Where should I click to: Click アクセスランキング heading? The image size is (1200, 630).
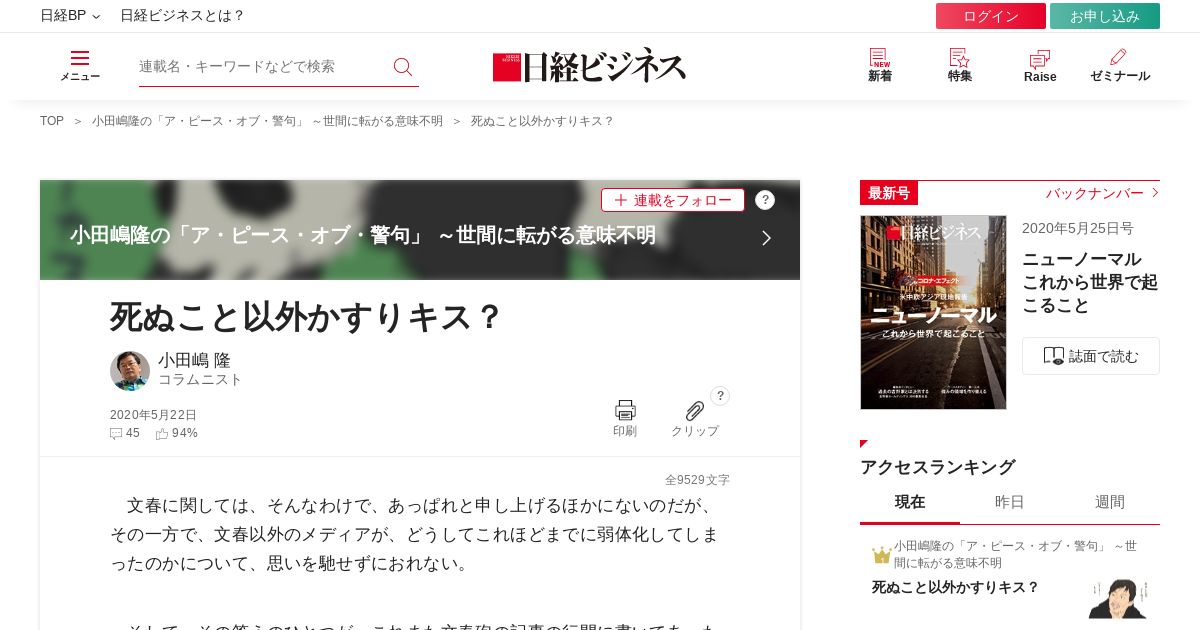[x=937, y=467]
